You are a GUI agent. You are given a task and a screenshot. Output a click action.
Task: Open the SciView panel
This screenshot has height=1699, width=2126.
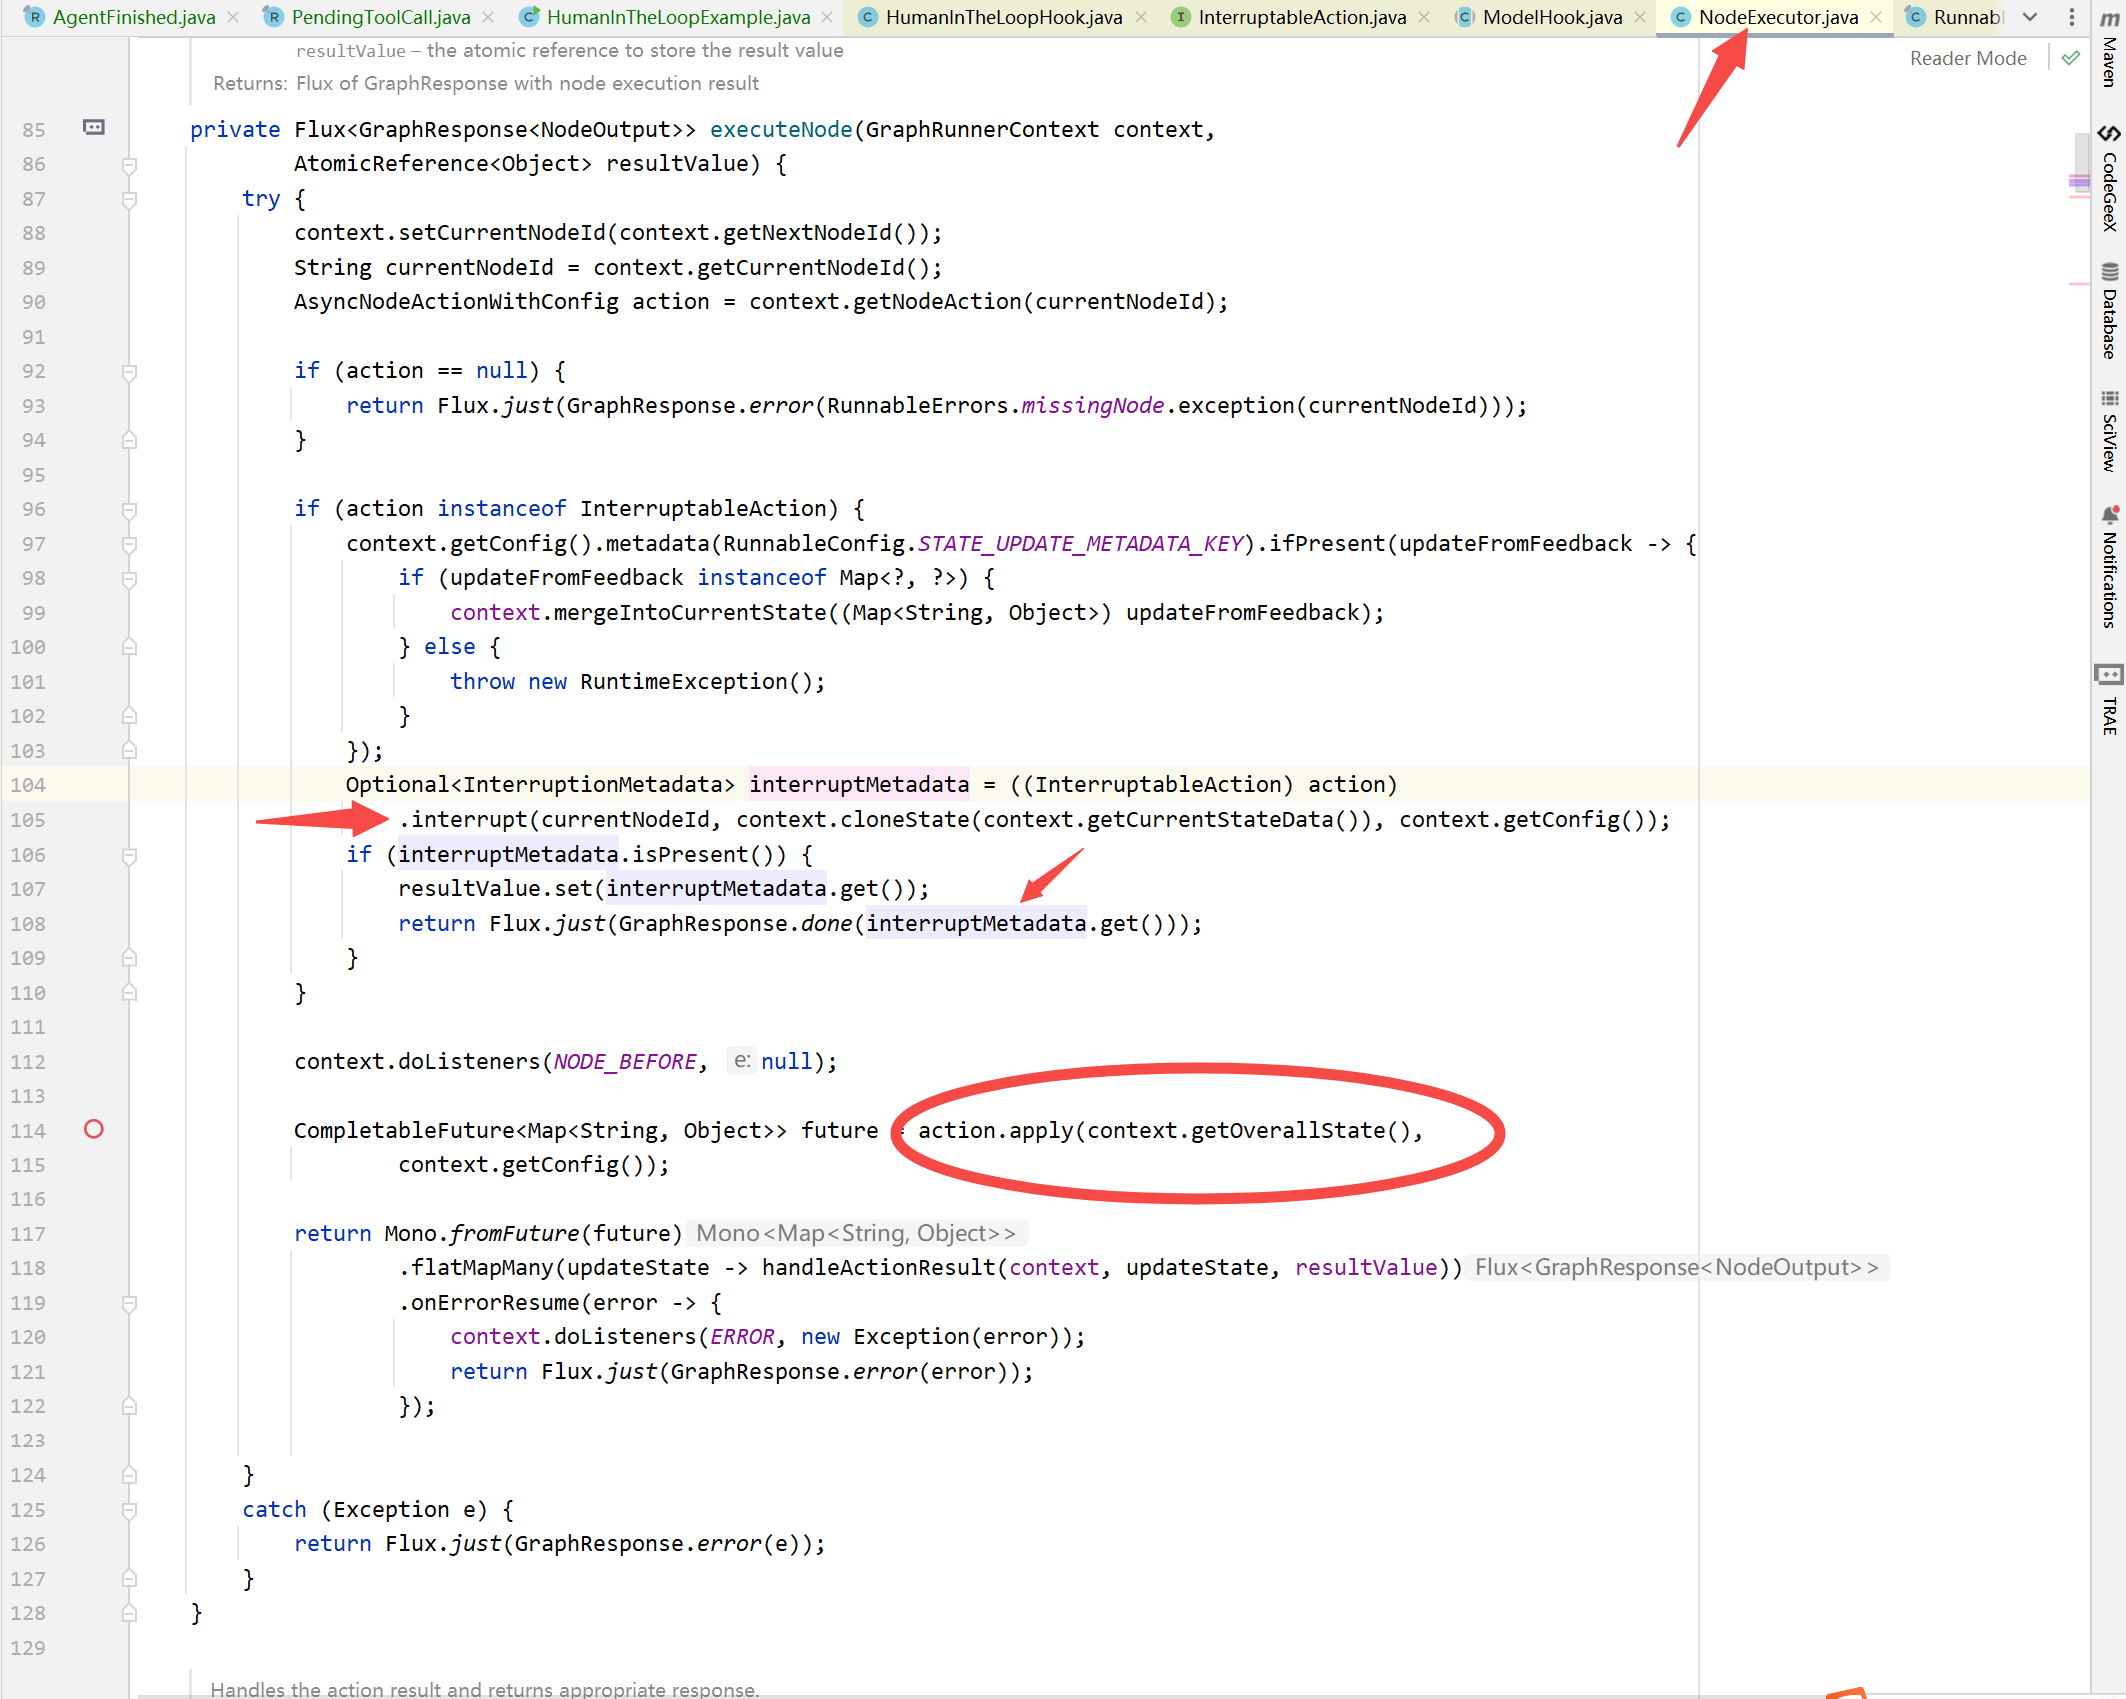[2109, 430]
